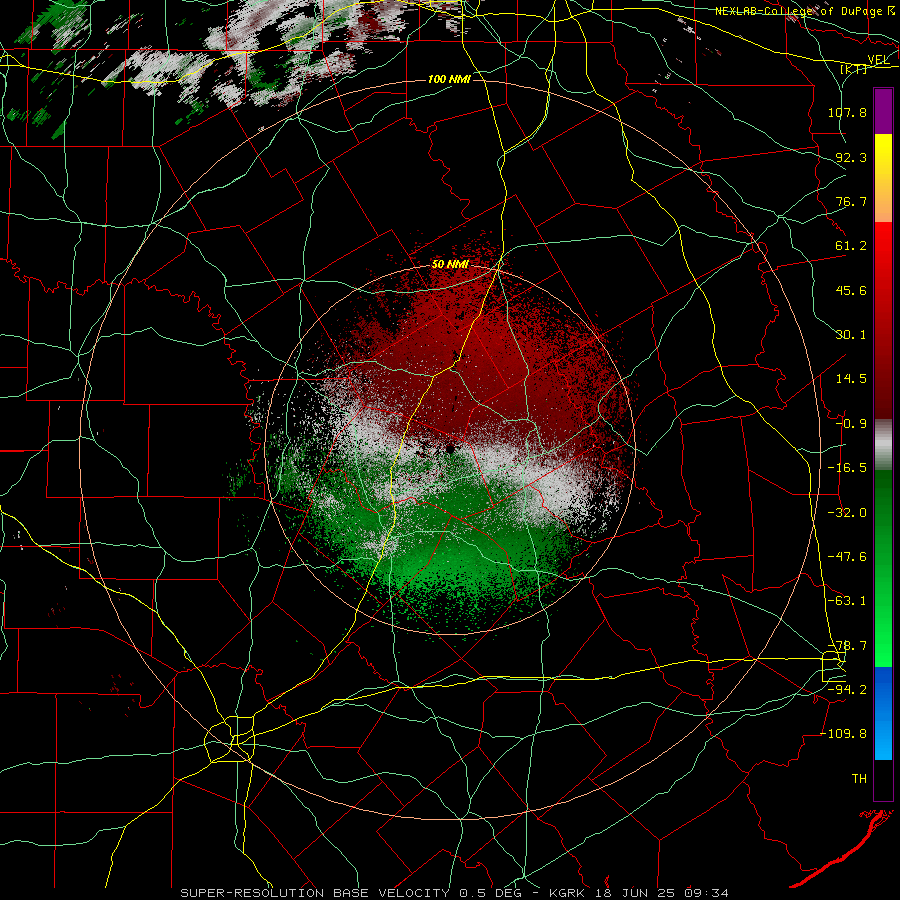Image resolution: width=900 pixels, height=900 pixels.
Task: Click the 45.6 velocity scale value
Action: pos(851,290)
